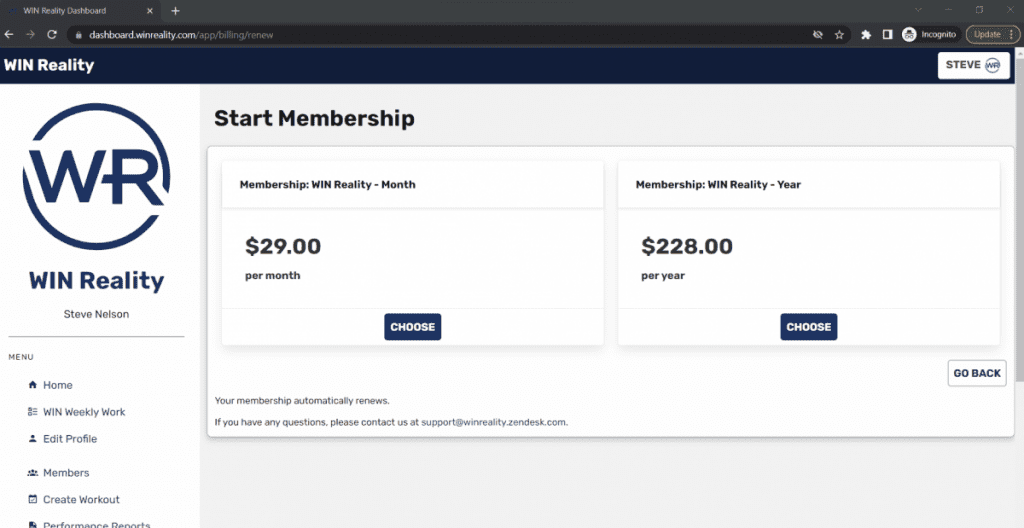
Task: Click the MENU section label
Action: (21, 357)
